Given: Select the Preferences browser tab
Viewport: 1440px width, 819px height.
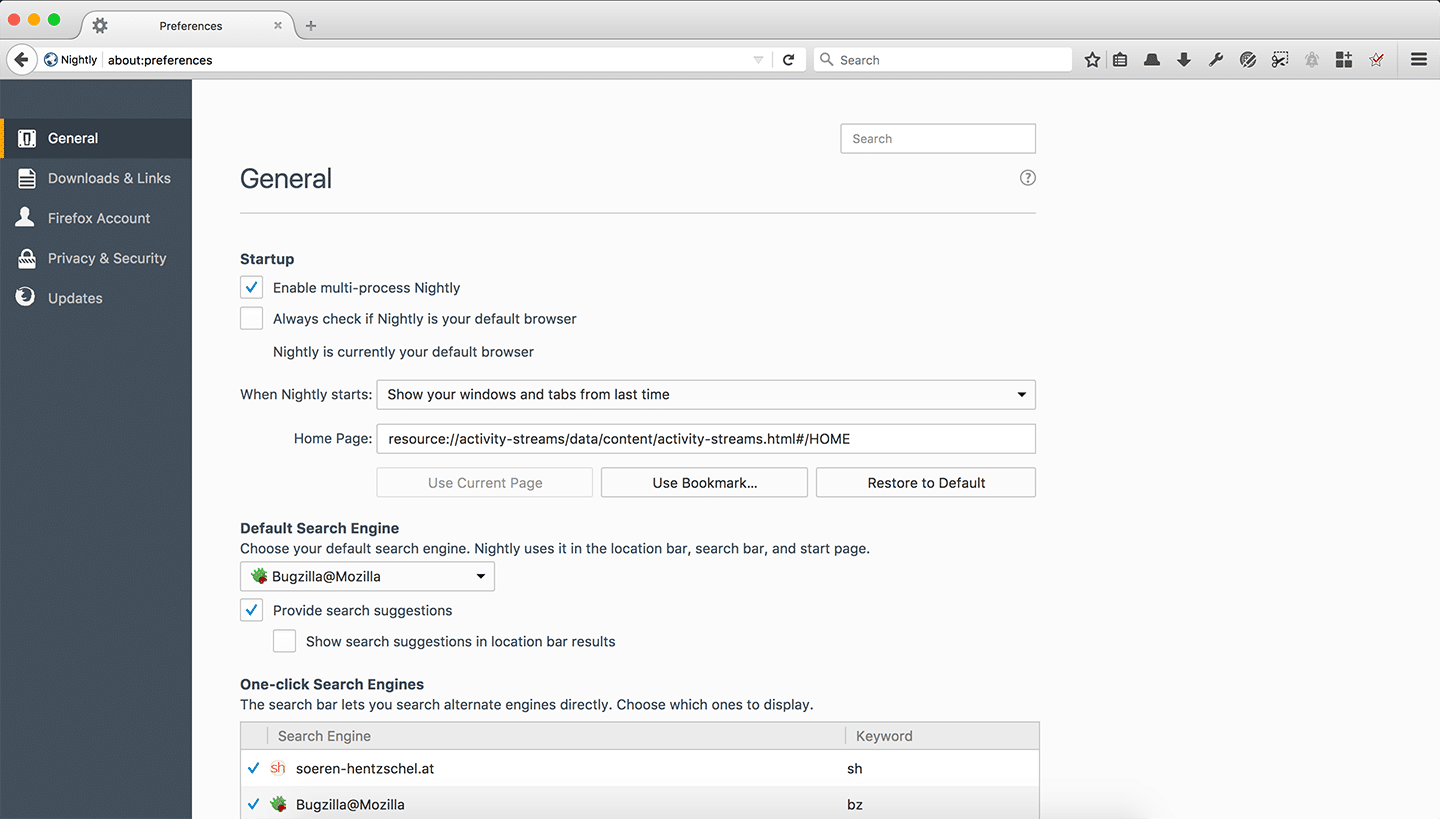Looking at the screenshot, I should 190,26.
